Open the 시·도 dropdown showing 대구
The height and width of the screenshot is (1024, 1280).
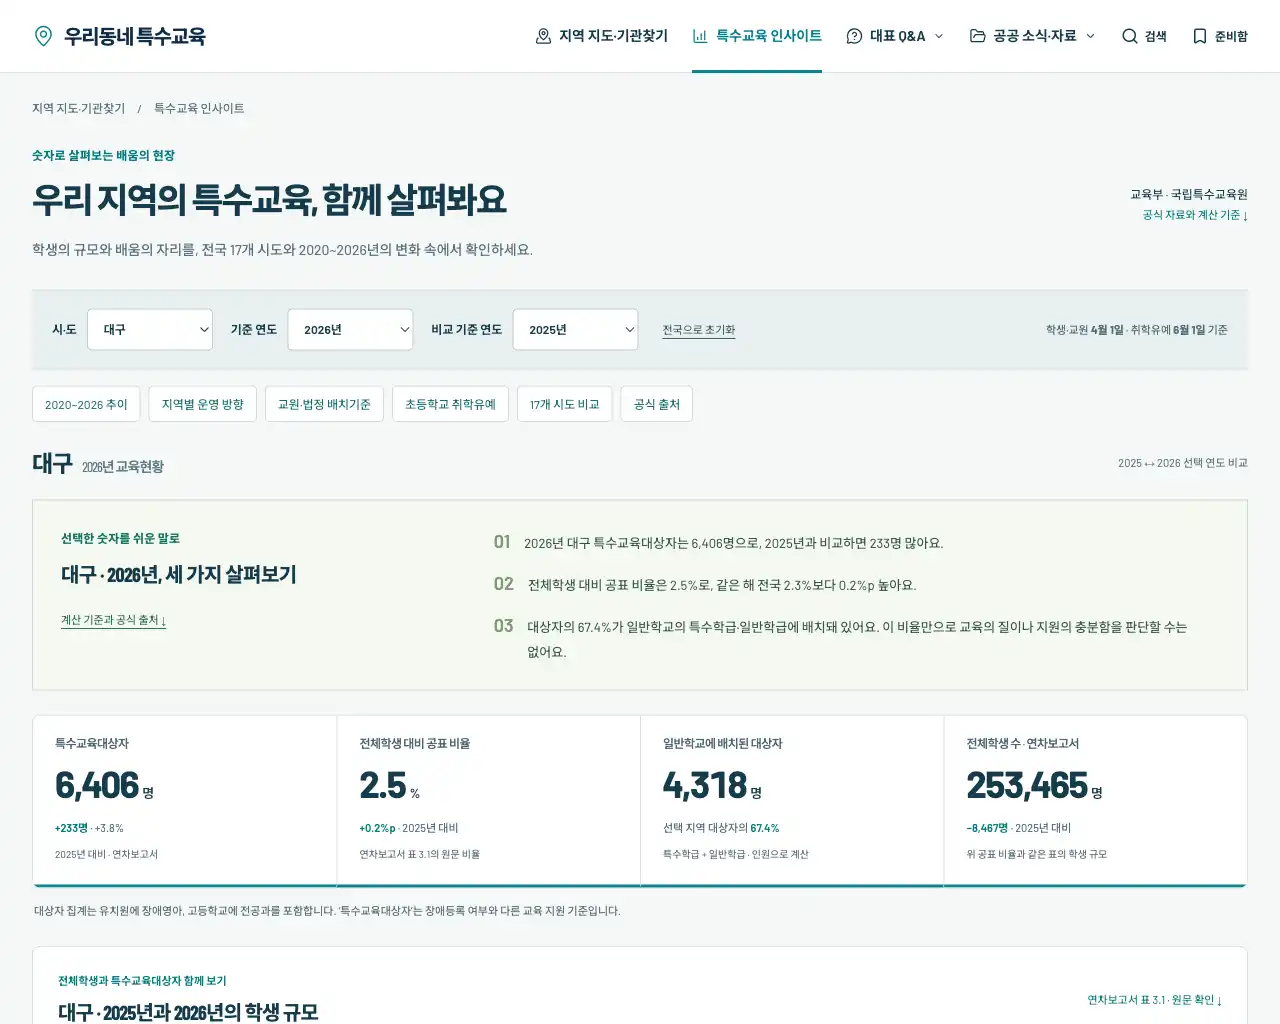(150, 329)
